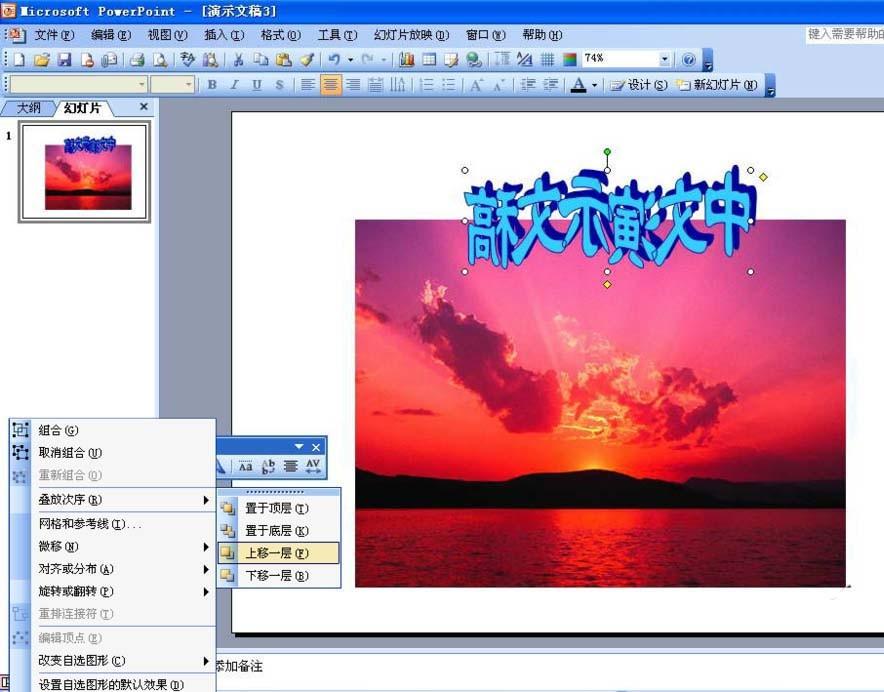Select the WordArt same letter heights icon

[246, 466]
